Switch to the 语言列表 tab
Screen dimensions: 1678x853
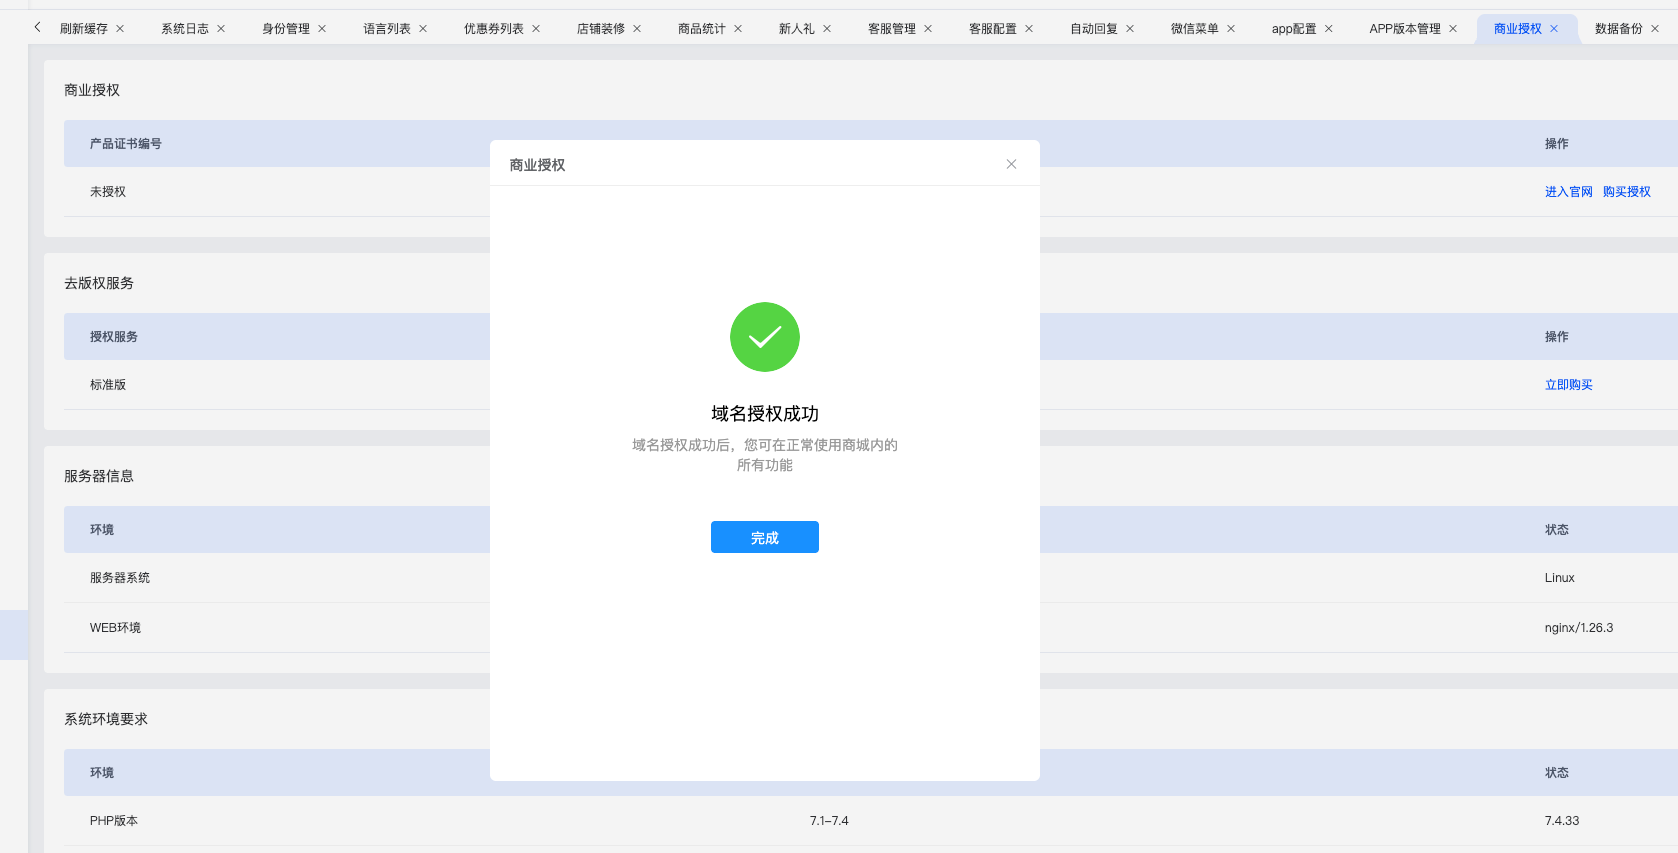click(x=386, y=29)
